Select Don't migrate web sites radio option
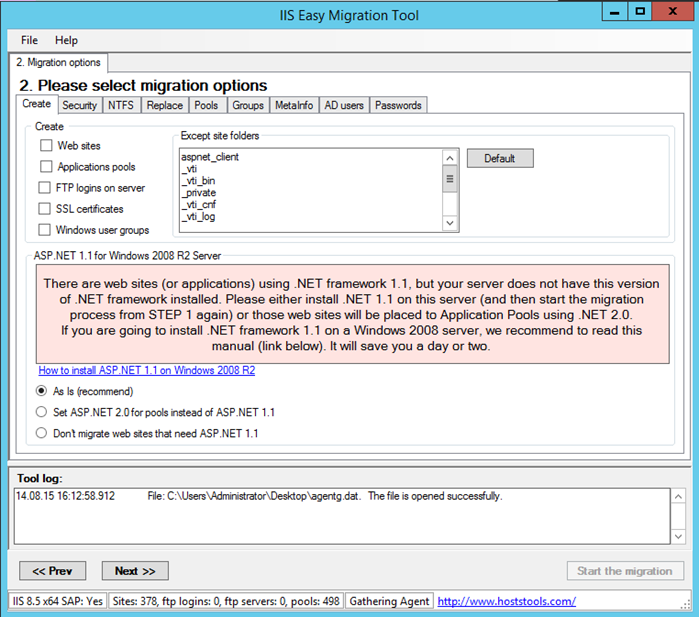This screenshot has width=699, height=617. pyautogui.click(x=41, y=433)
